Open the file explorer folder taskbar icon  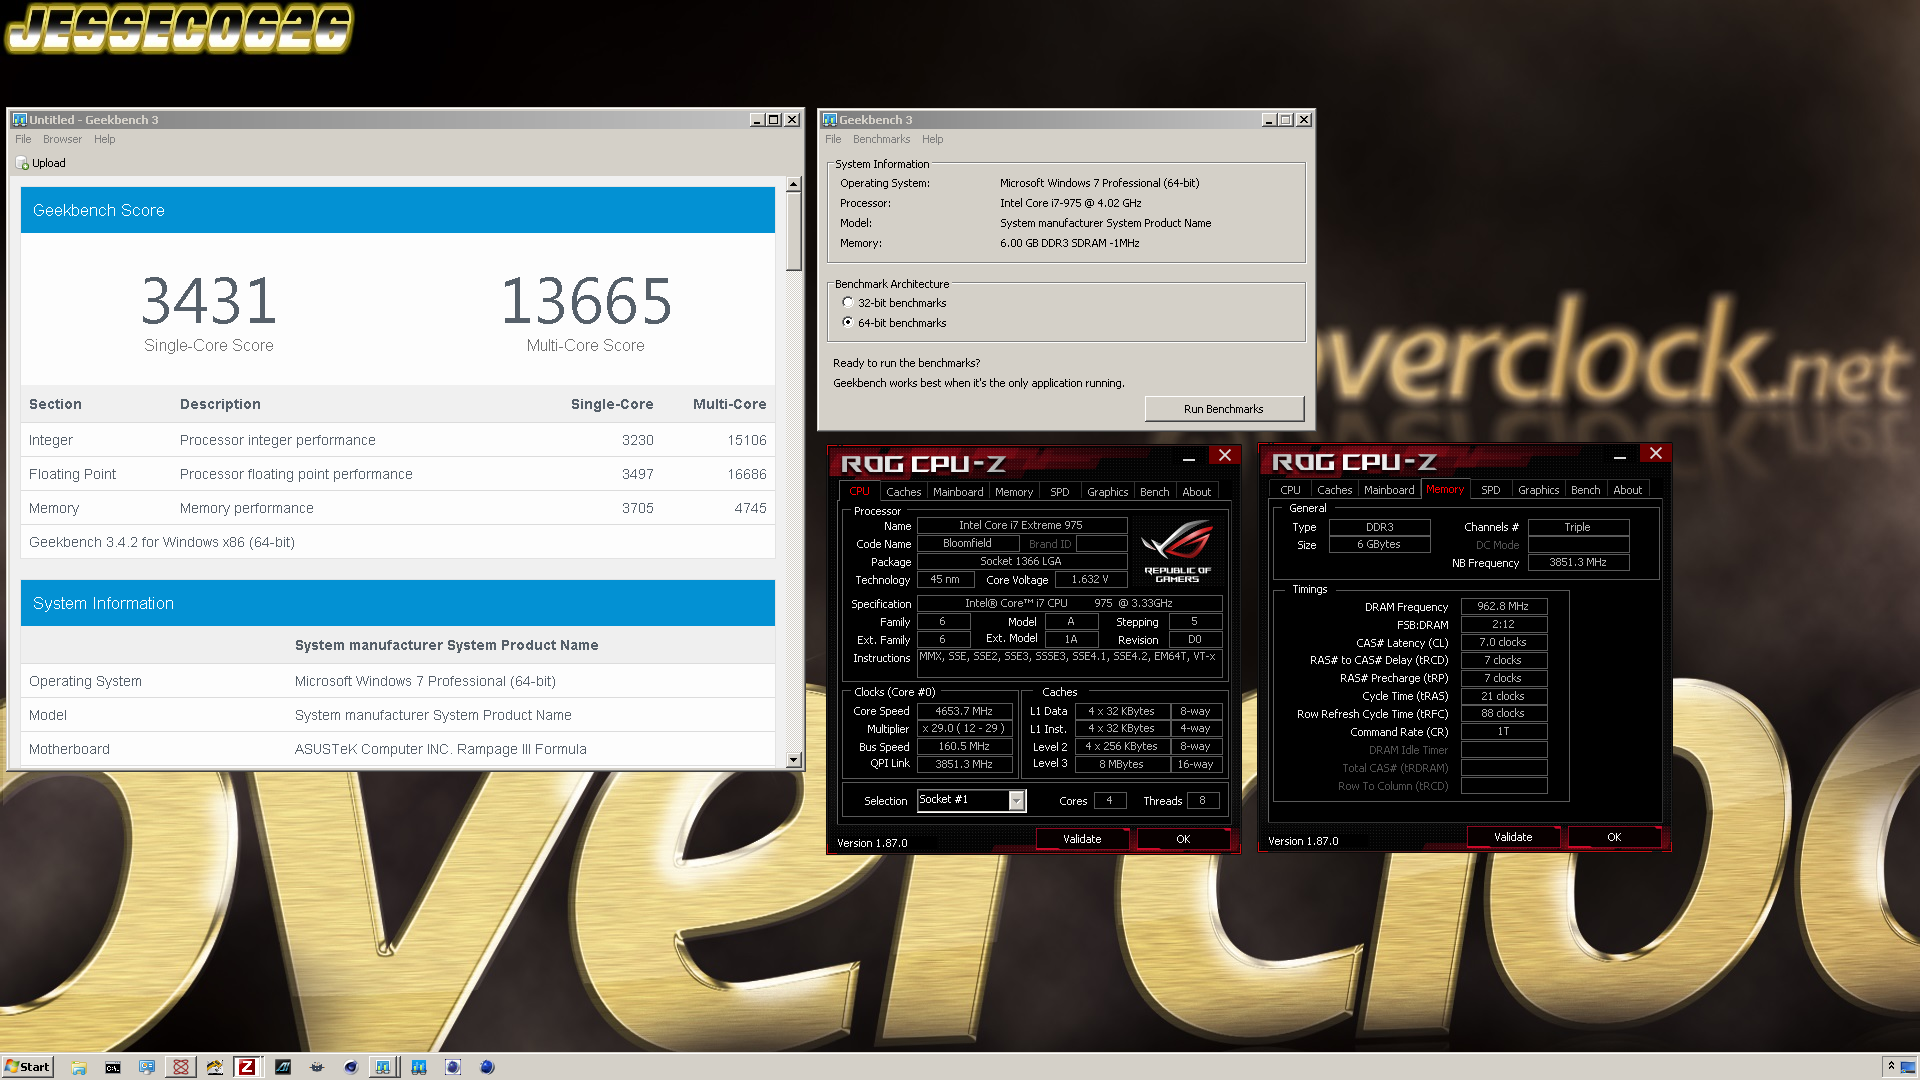click(79, 1067)
